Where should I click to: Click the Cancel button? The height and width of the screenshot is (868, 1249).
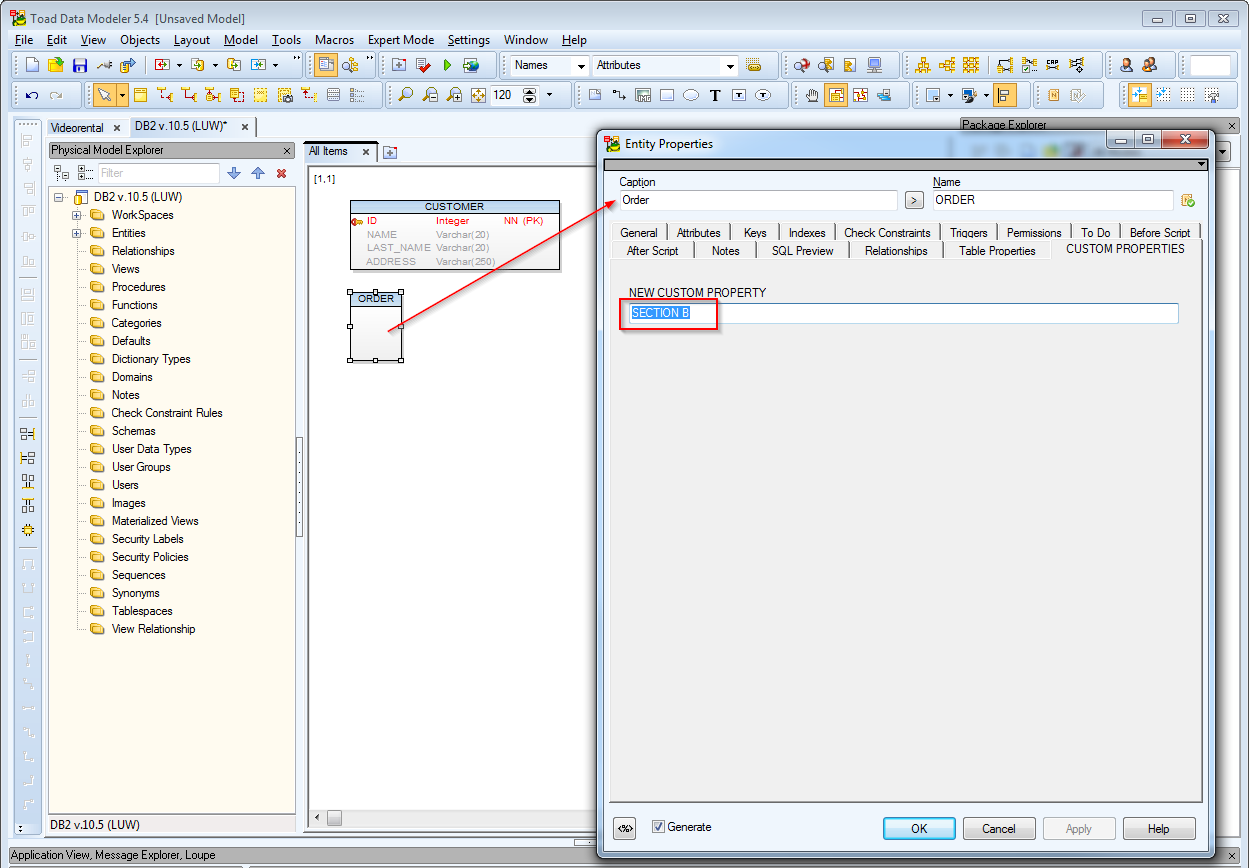999,828
